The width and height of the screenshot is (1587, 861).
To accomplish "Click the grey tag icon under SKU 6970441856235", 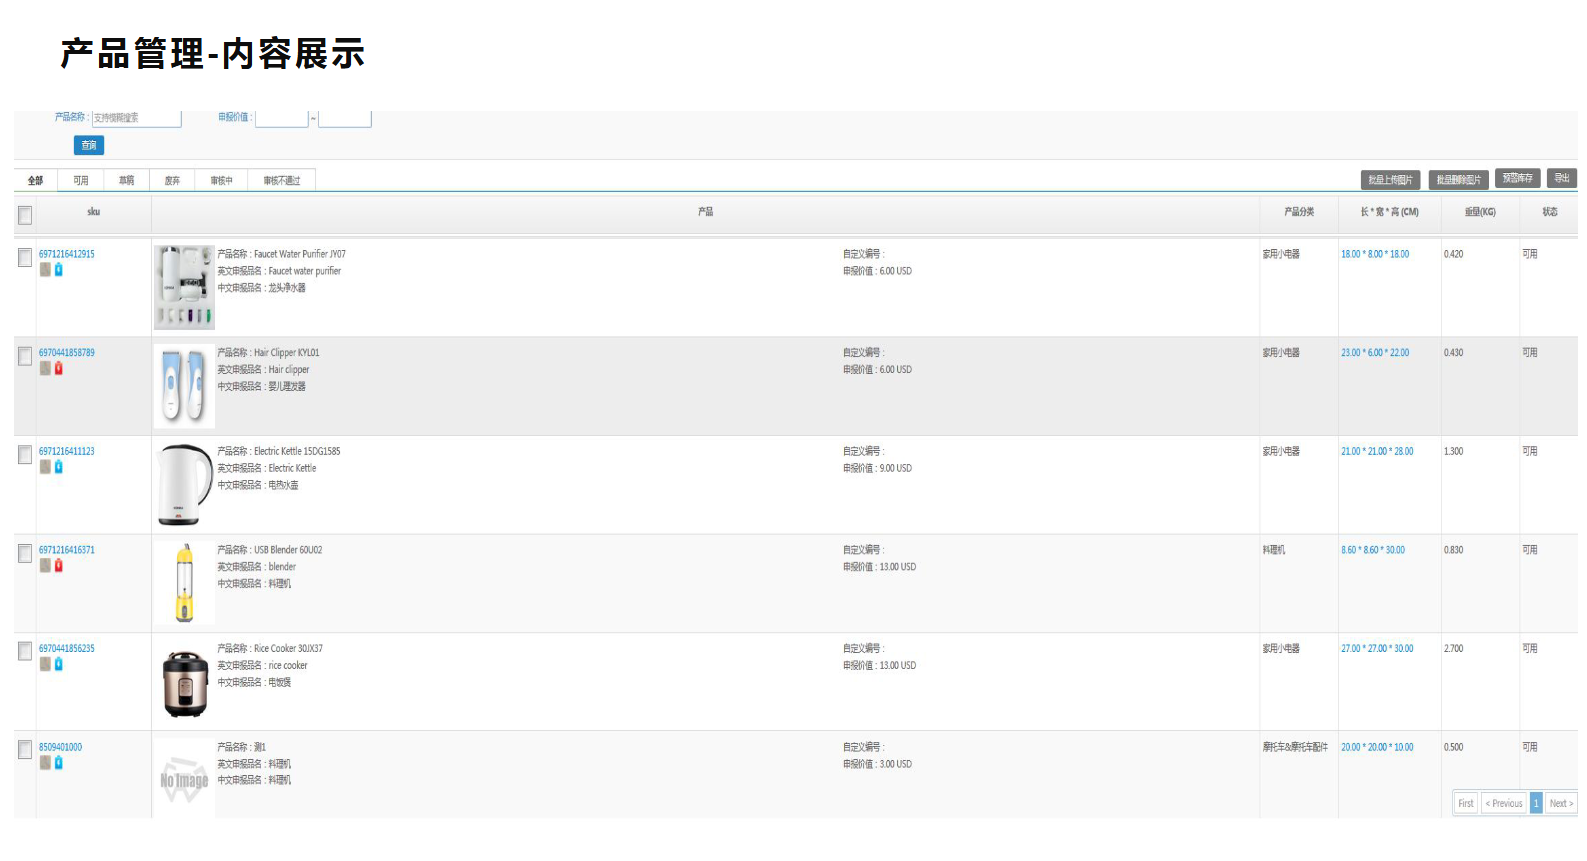I will click(45, 665).
